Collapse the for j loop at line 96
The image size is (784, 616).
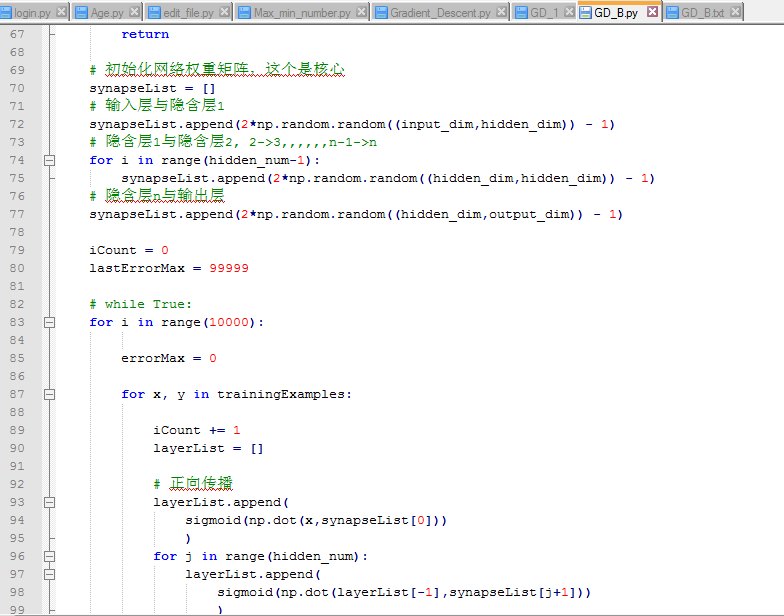point(50,556)
